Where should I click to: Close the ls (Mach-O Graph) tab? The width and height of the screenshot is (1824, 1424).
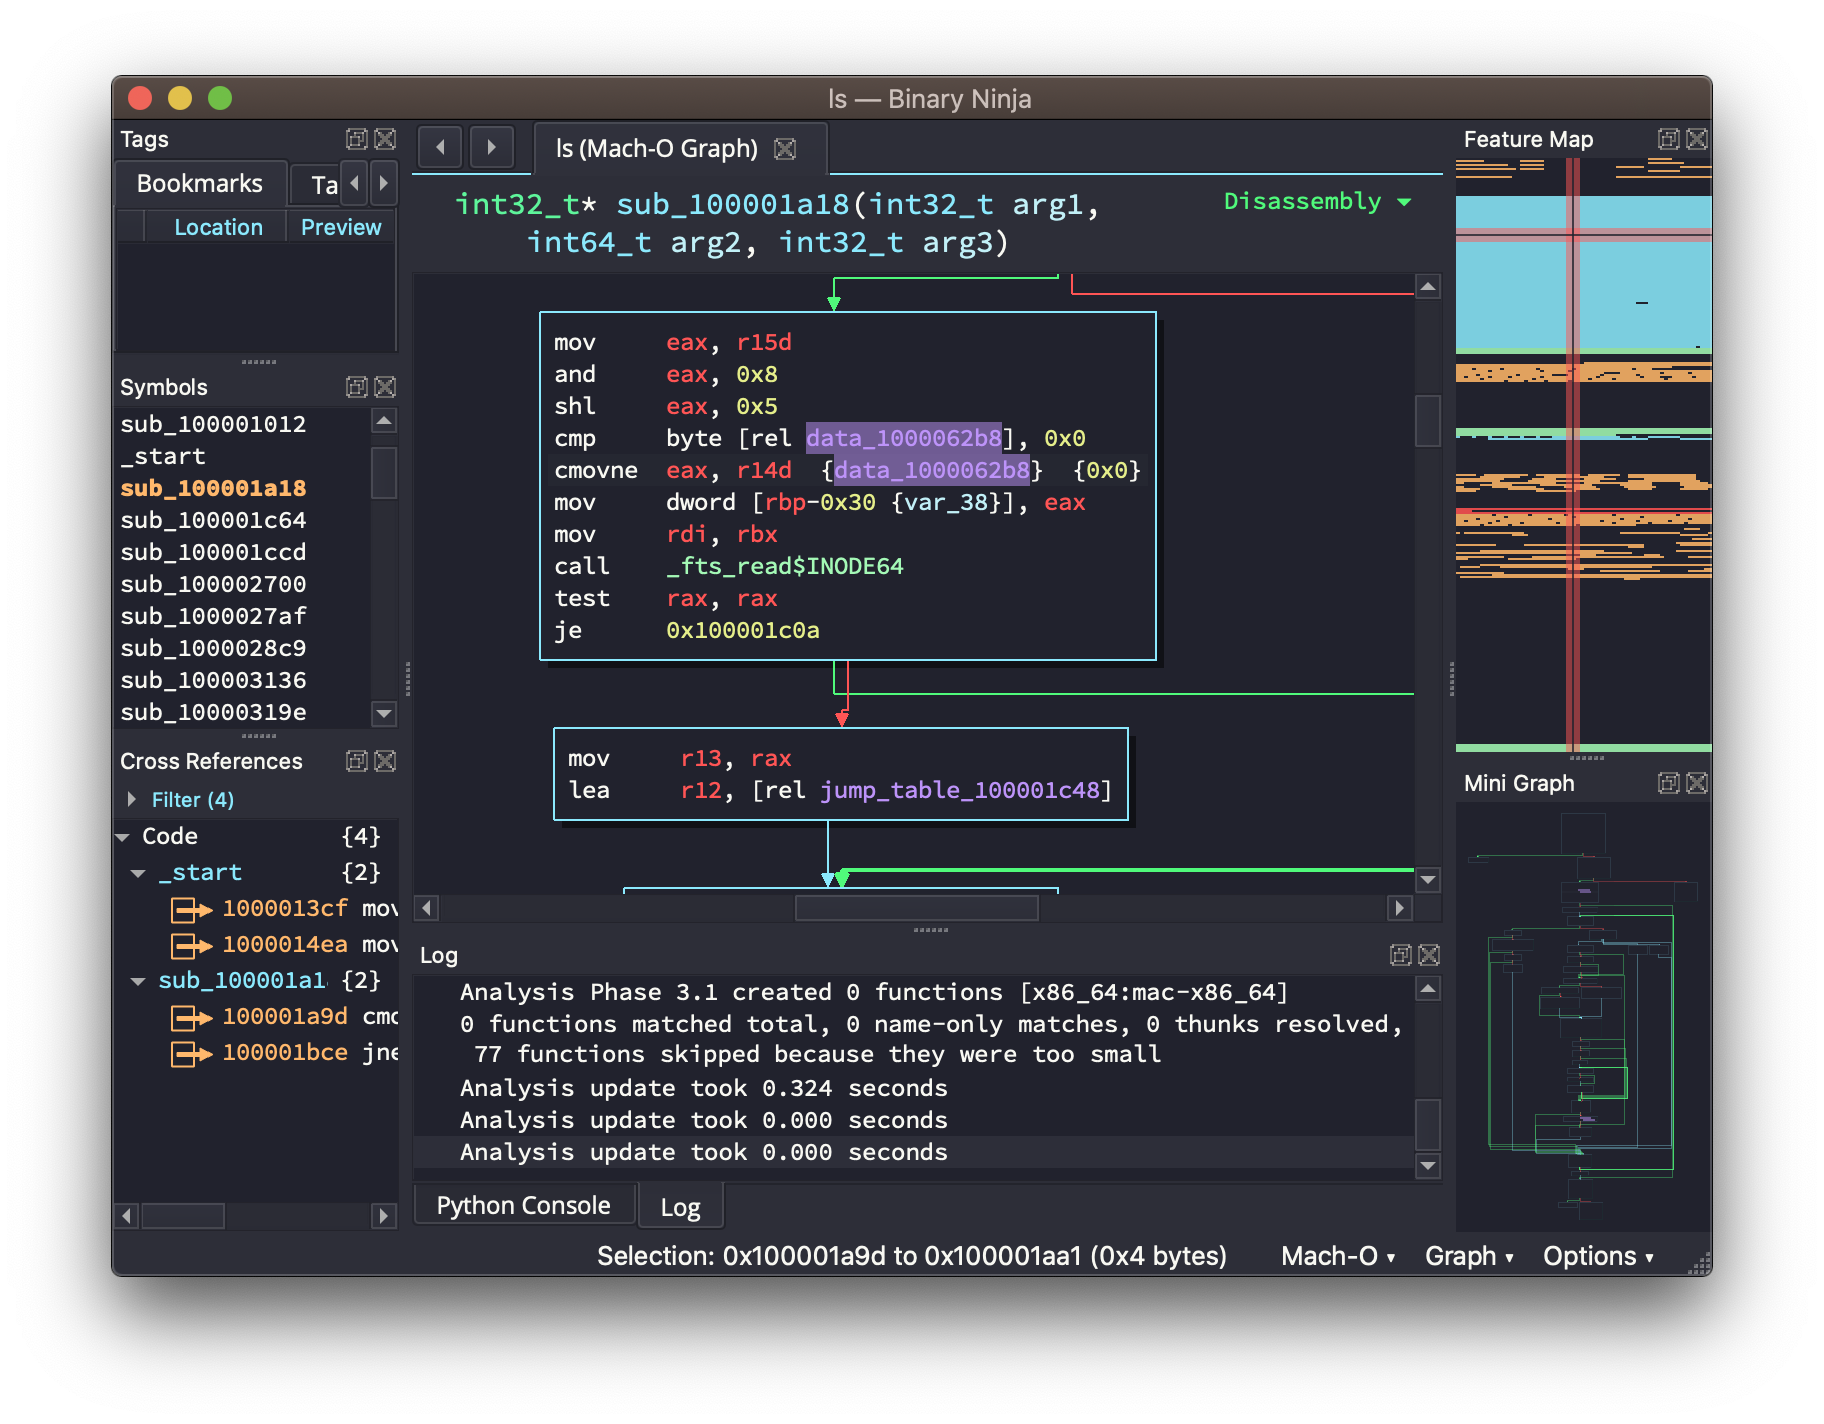tap(786, 149)
